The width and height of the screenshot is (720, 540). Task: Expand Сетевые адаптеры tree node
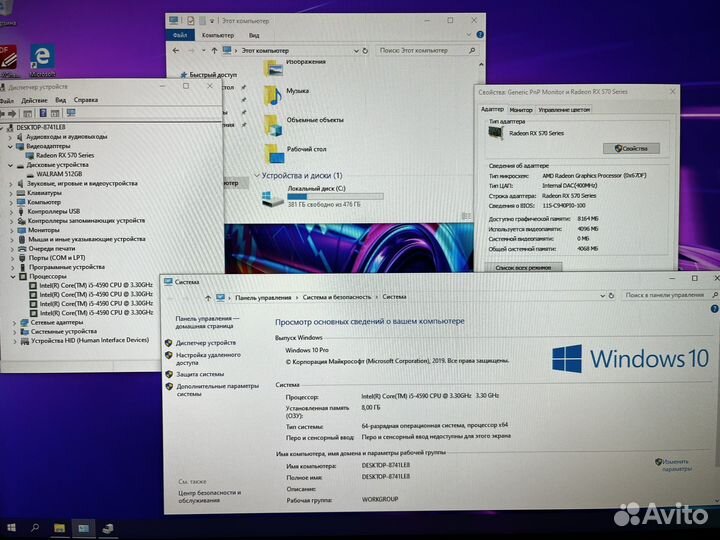pyautogui.click(x=14, y=323)
